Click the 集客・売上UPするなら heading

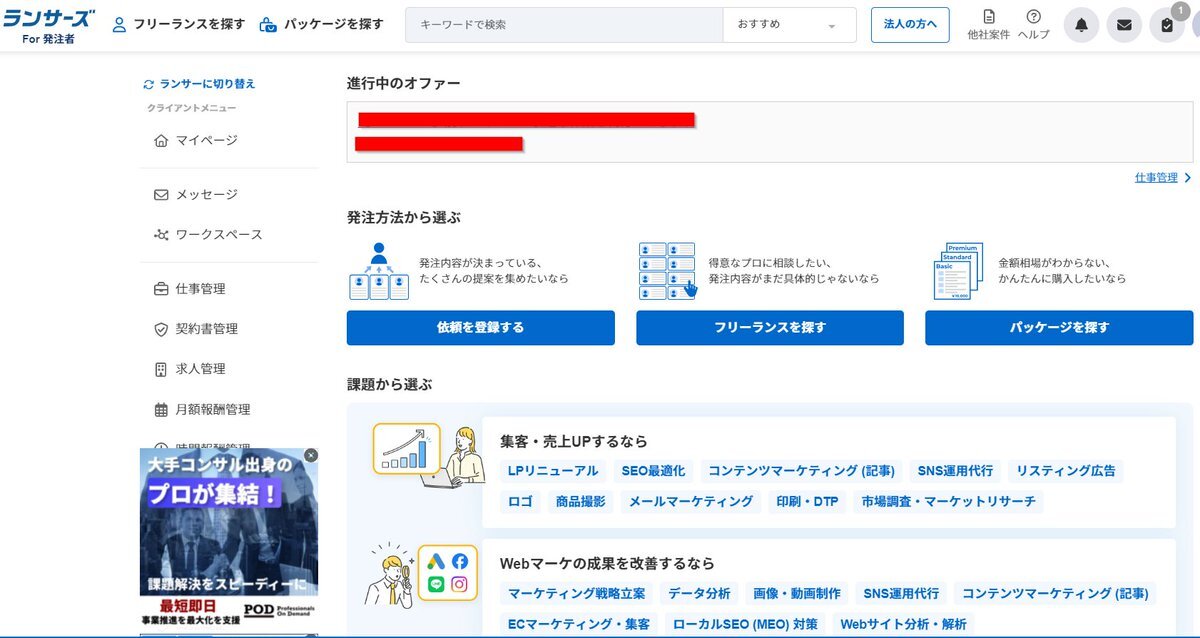click(x=574, y=441)
